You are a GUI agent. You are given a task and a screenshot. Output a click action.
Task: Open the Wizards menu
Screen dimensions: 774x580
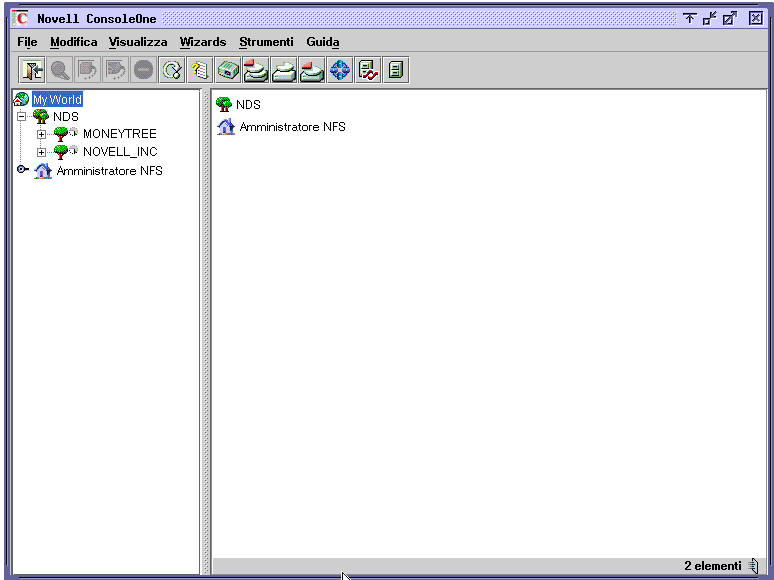(x=203, y=42)
